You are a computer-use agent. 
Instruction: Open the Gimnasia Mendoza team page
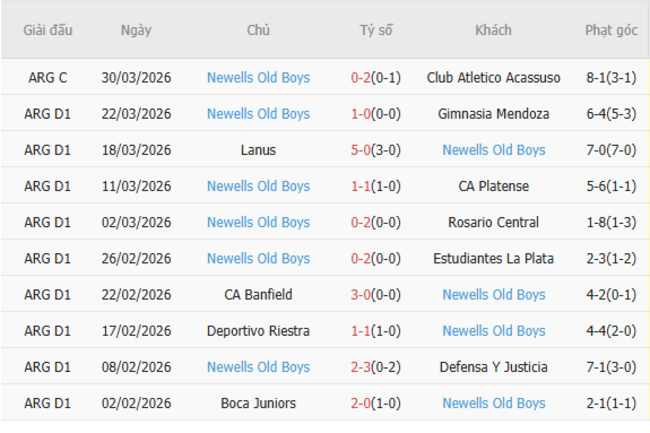(x=493, y=114)
